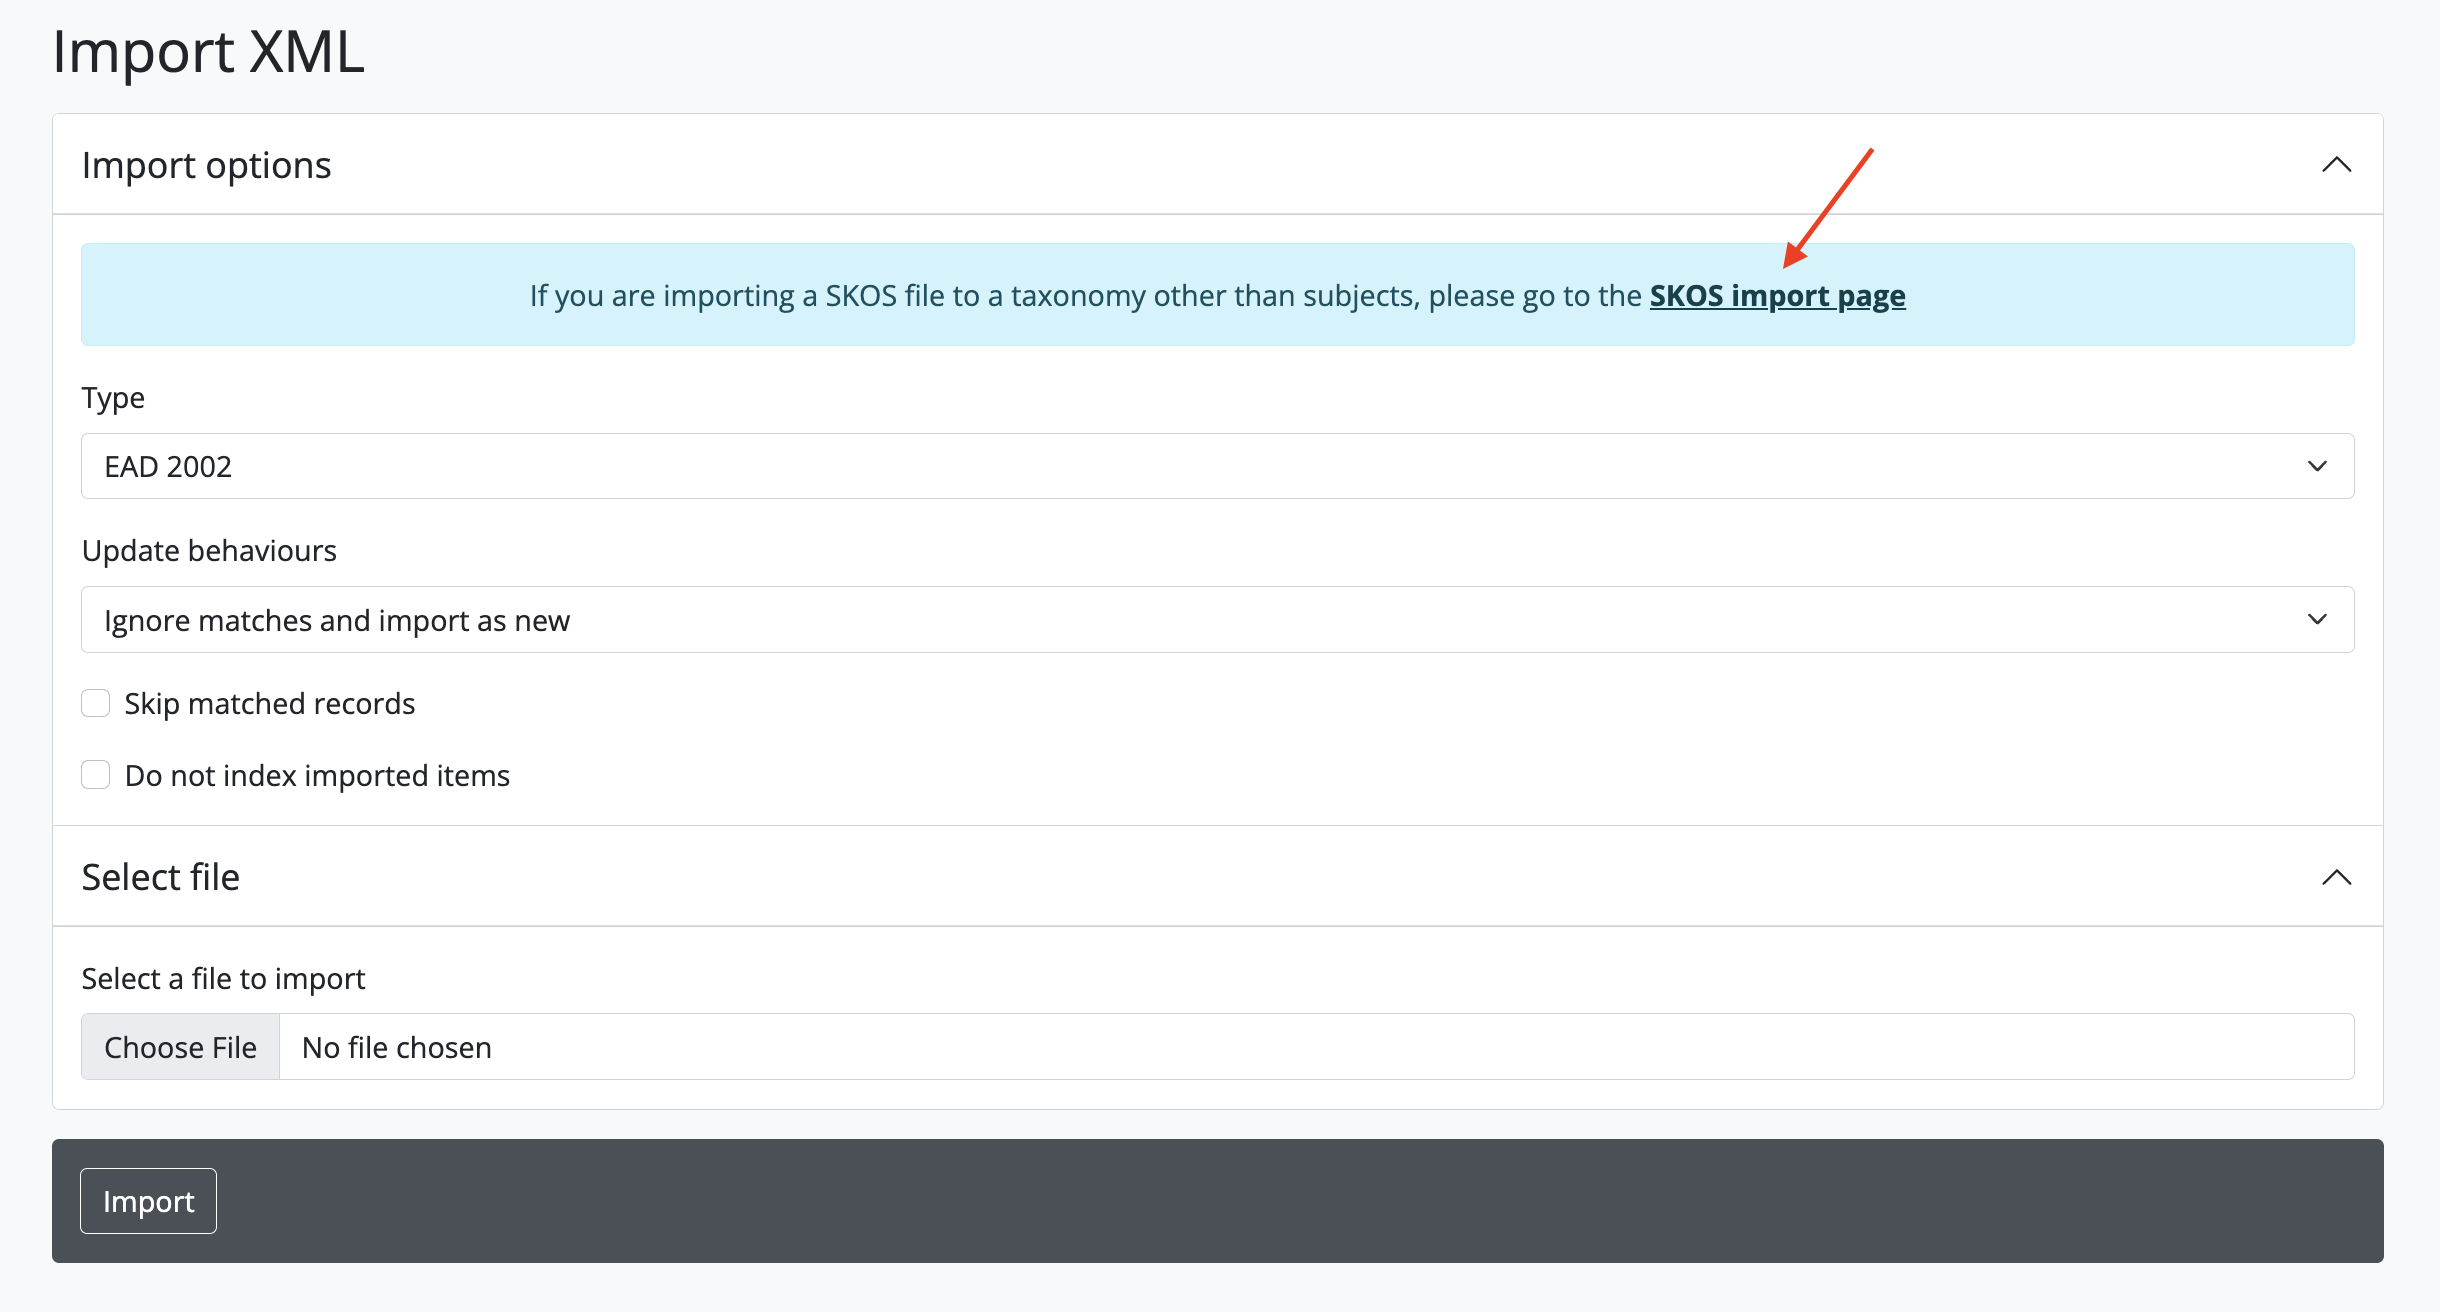Toggle the Select file section header

[161, 877]
